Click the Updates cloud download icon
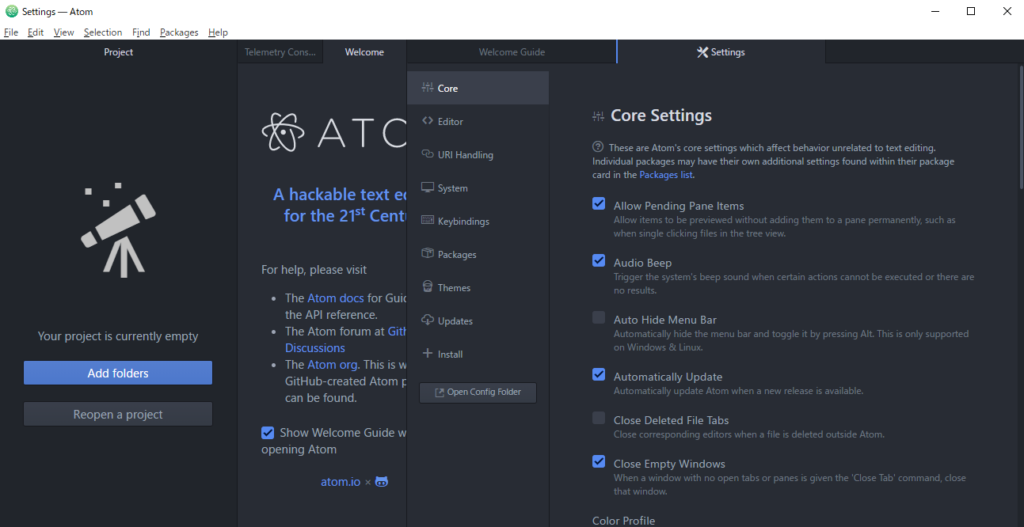The image size is (1024, 527). (428, 321)
